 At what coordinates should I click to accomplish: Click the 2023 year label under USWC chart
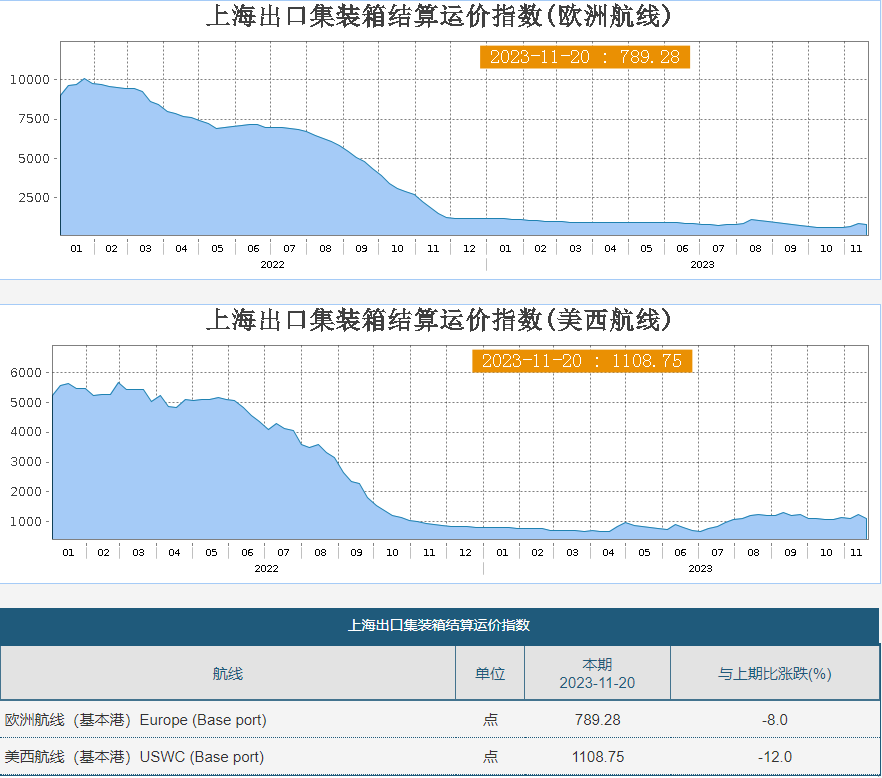coord(700,568)
